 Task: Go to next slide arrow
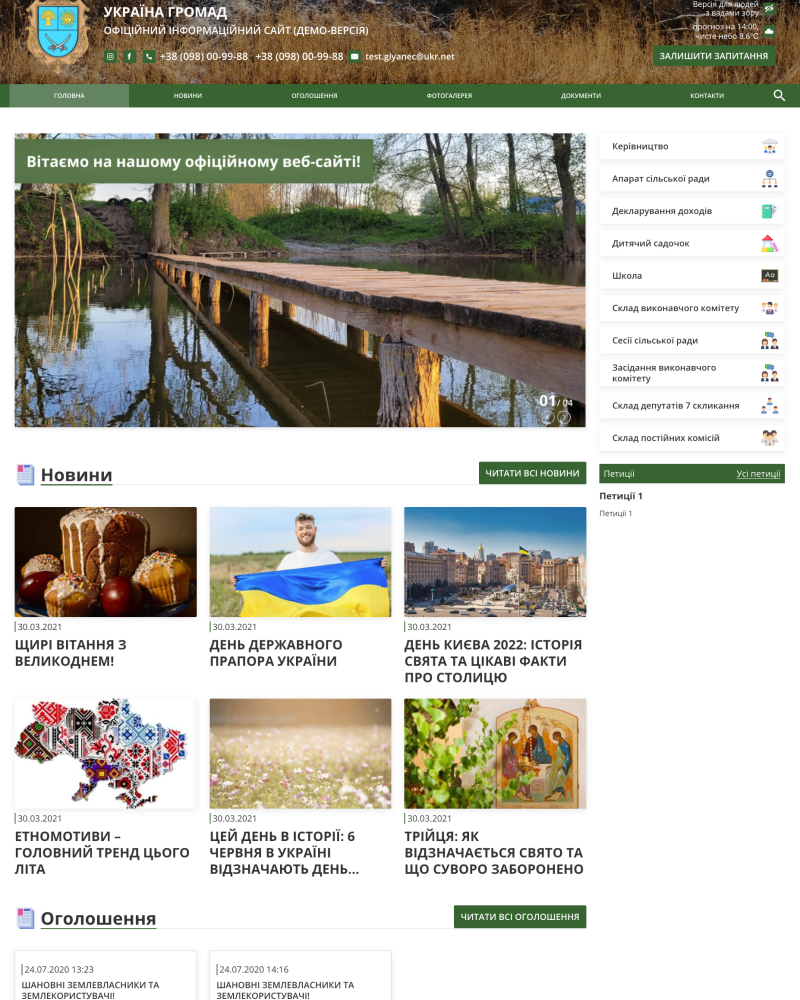[564, 418]
